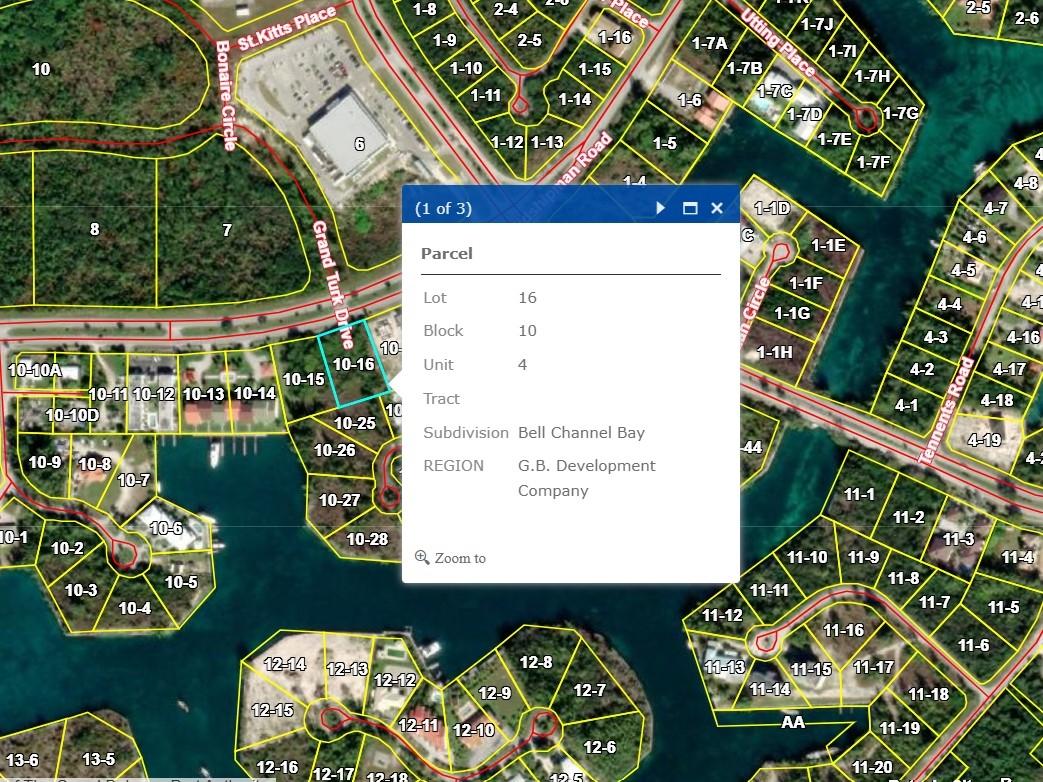Select parcel 10-13 on the map
This screenshot has width=1043, height=782.
(x=204, y=394)
